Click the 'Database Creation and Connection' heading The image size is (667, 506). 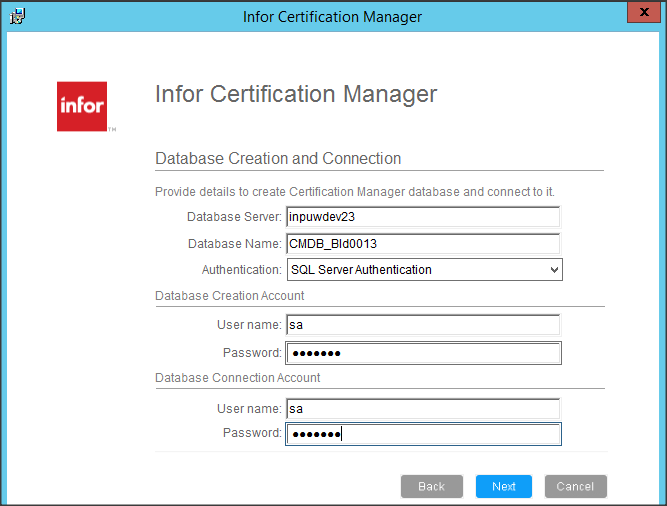278,158
